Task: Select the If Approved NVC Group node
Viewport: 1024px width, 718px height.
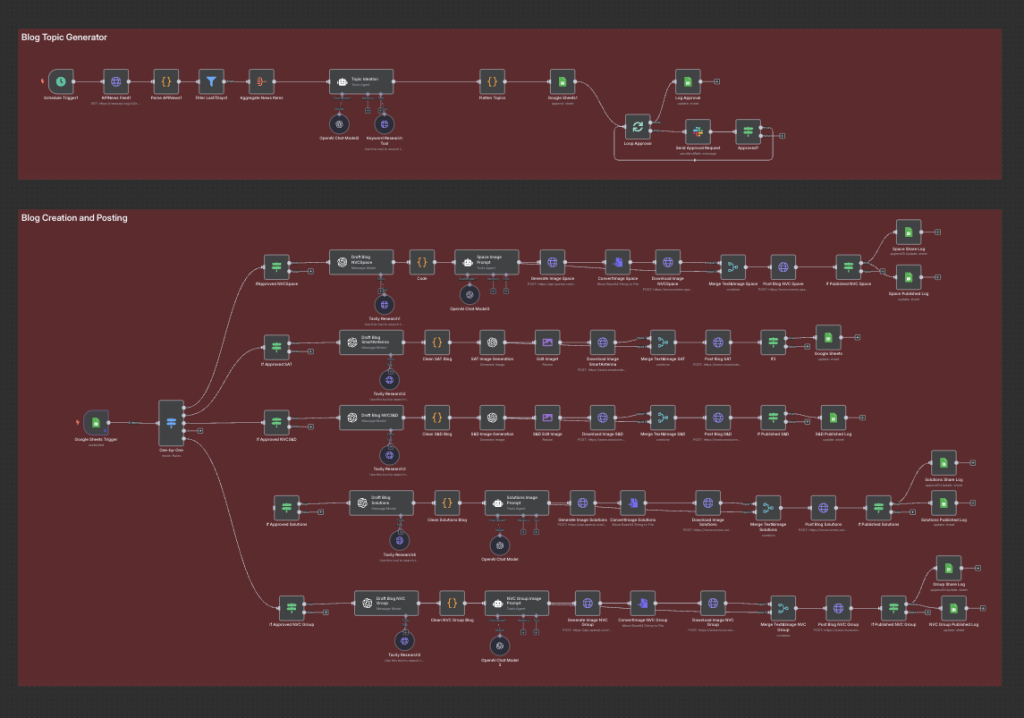Action: [291, 608]
